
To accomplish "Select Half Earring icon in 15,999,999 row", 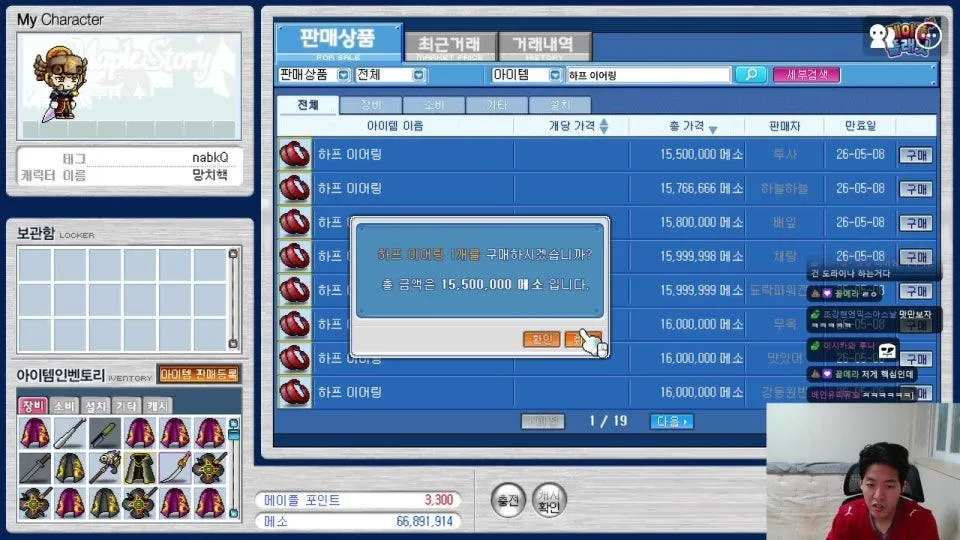I will point(294,290).
